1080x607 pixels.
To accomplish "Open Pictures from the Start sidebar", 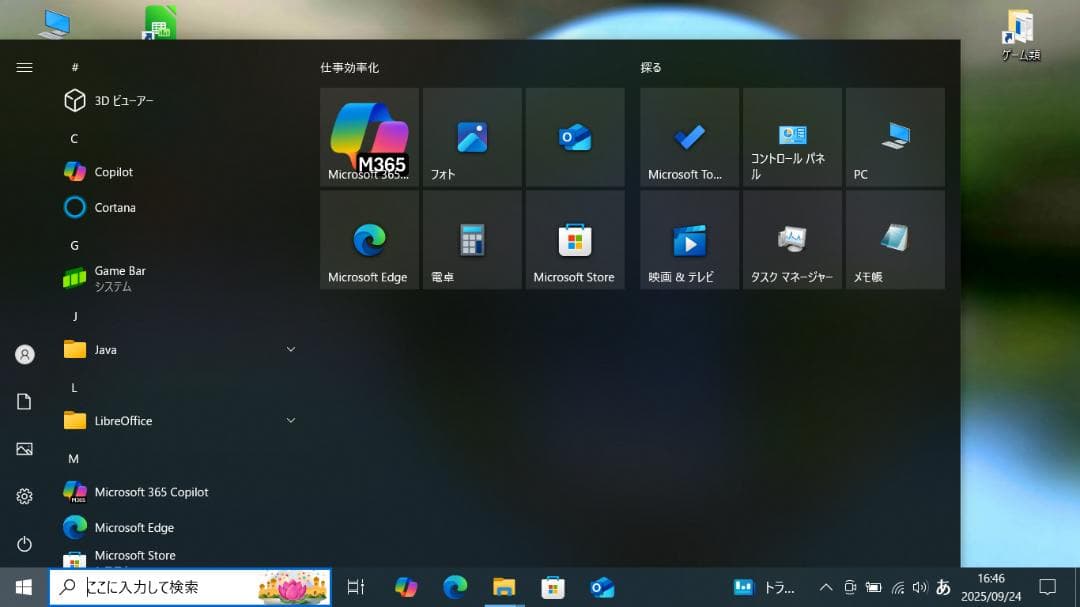I will point(24,449).
